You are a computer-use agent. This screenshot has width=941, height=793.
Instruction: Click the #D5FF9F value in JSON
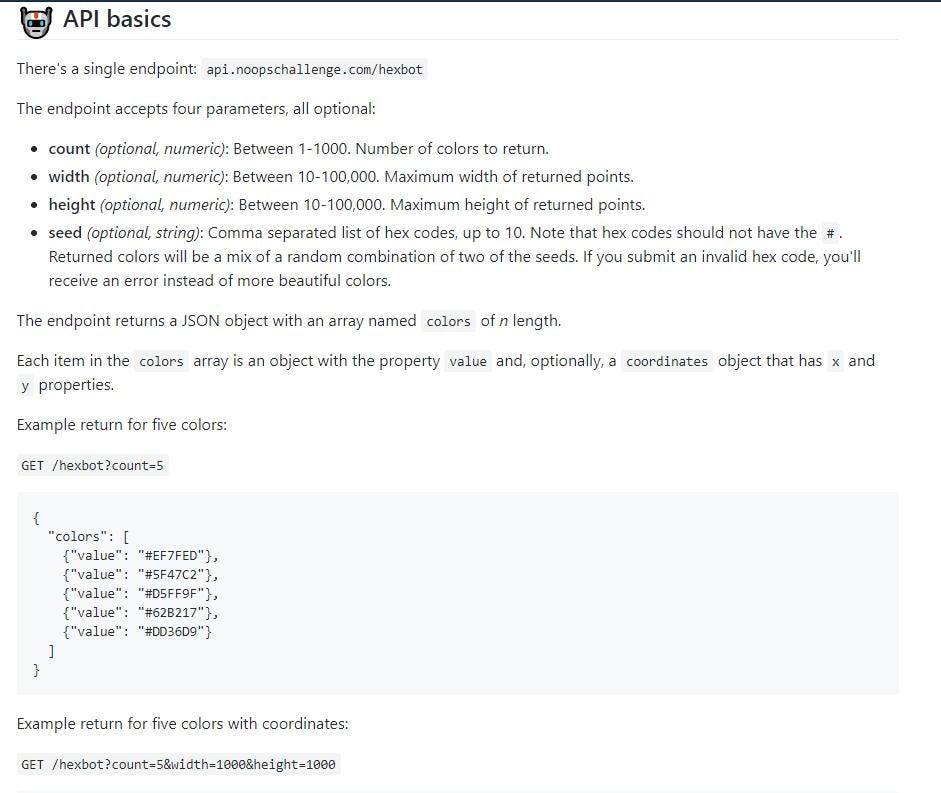click(x=178, y=593)
